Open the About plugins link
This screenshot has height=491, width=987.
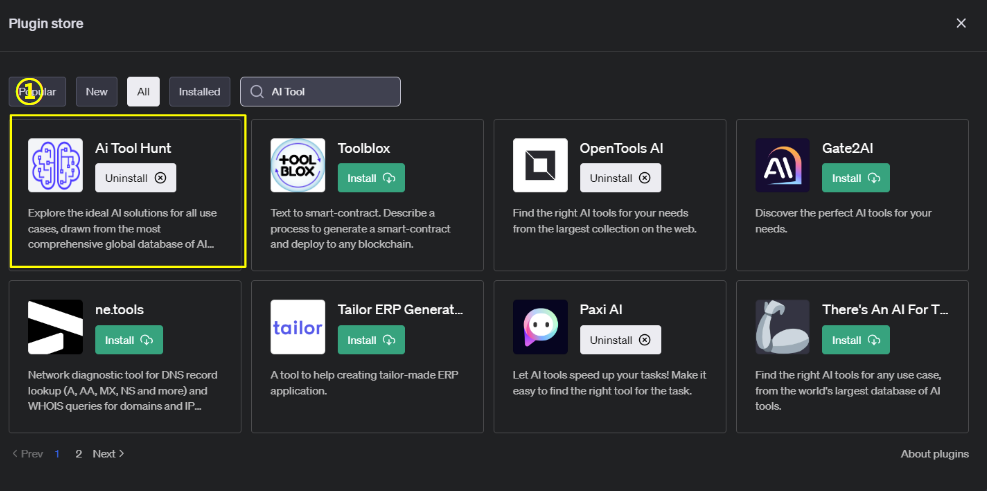point(935,454)
